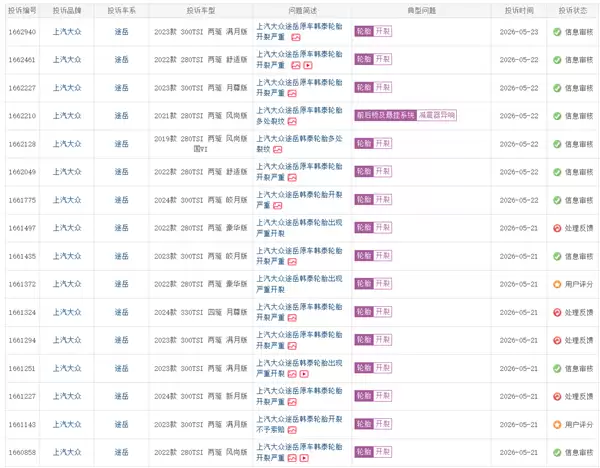
Task: Open complaint description link for 1662128
Action: coord(299,144)
